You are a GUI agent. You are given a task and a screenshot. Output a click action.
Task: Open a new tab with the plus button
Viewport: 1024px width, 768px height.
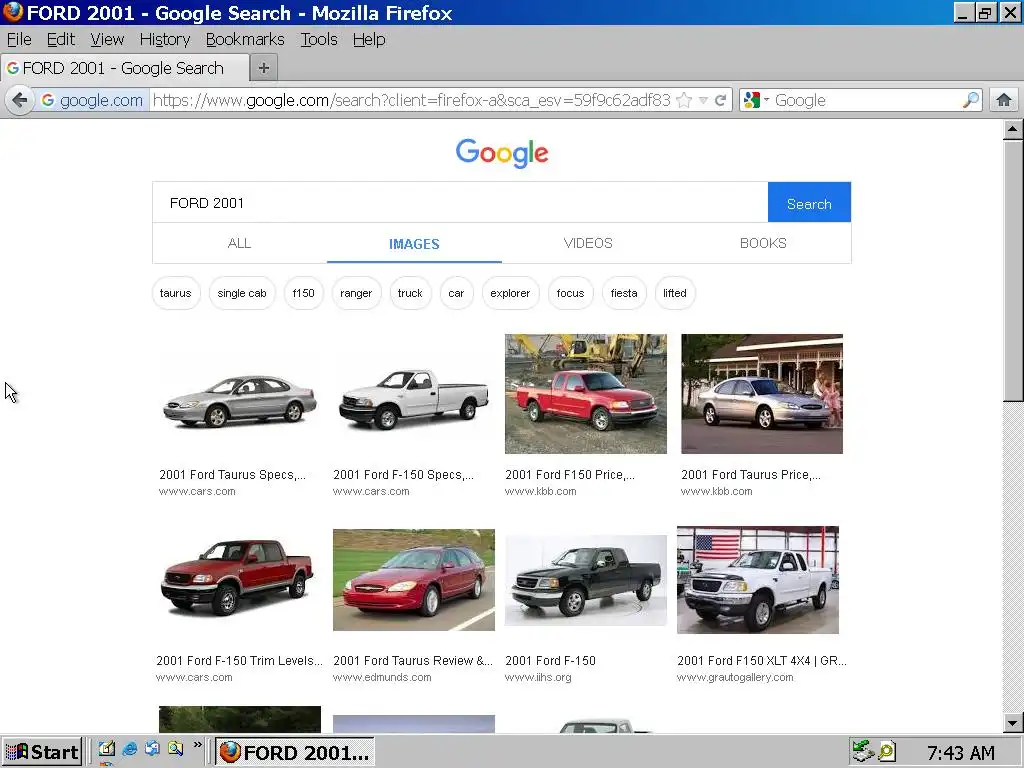pos(264,68)
